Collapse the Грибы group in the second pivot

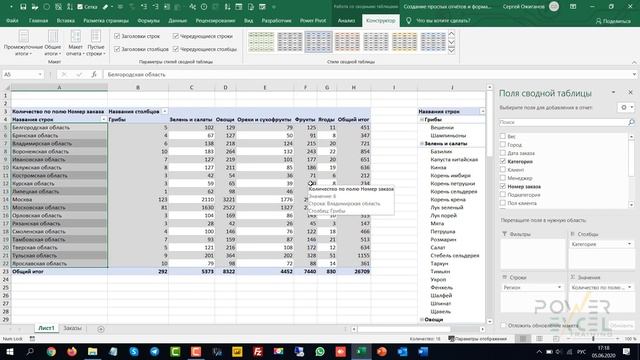click(422, 120)
